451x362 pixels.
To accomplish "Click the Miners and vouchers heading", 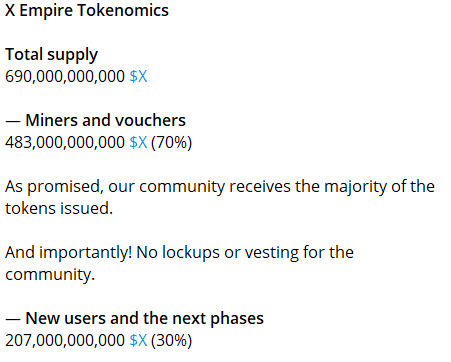I will click(105, 120).
